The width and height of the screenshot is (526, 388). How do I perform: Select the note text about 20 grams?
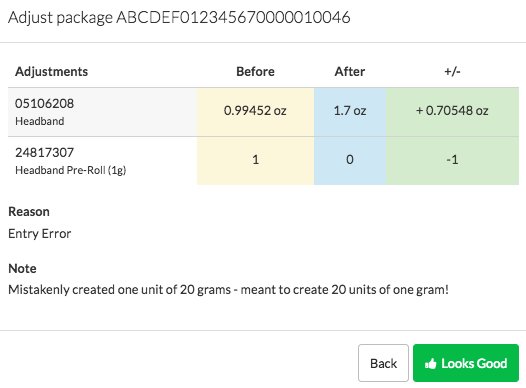click(x=228, y=289)
